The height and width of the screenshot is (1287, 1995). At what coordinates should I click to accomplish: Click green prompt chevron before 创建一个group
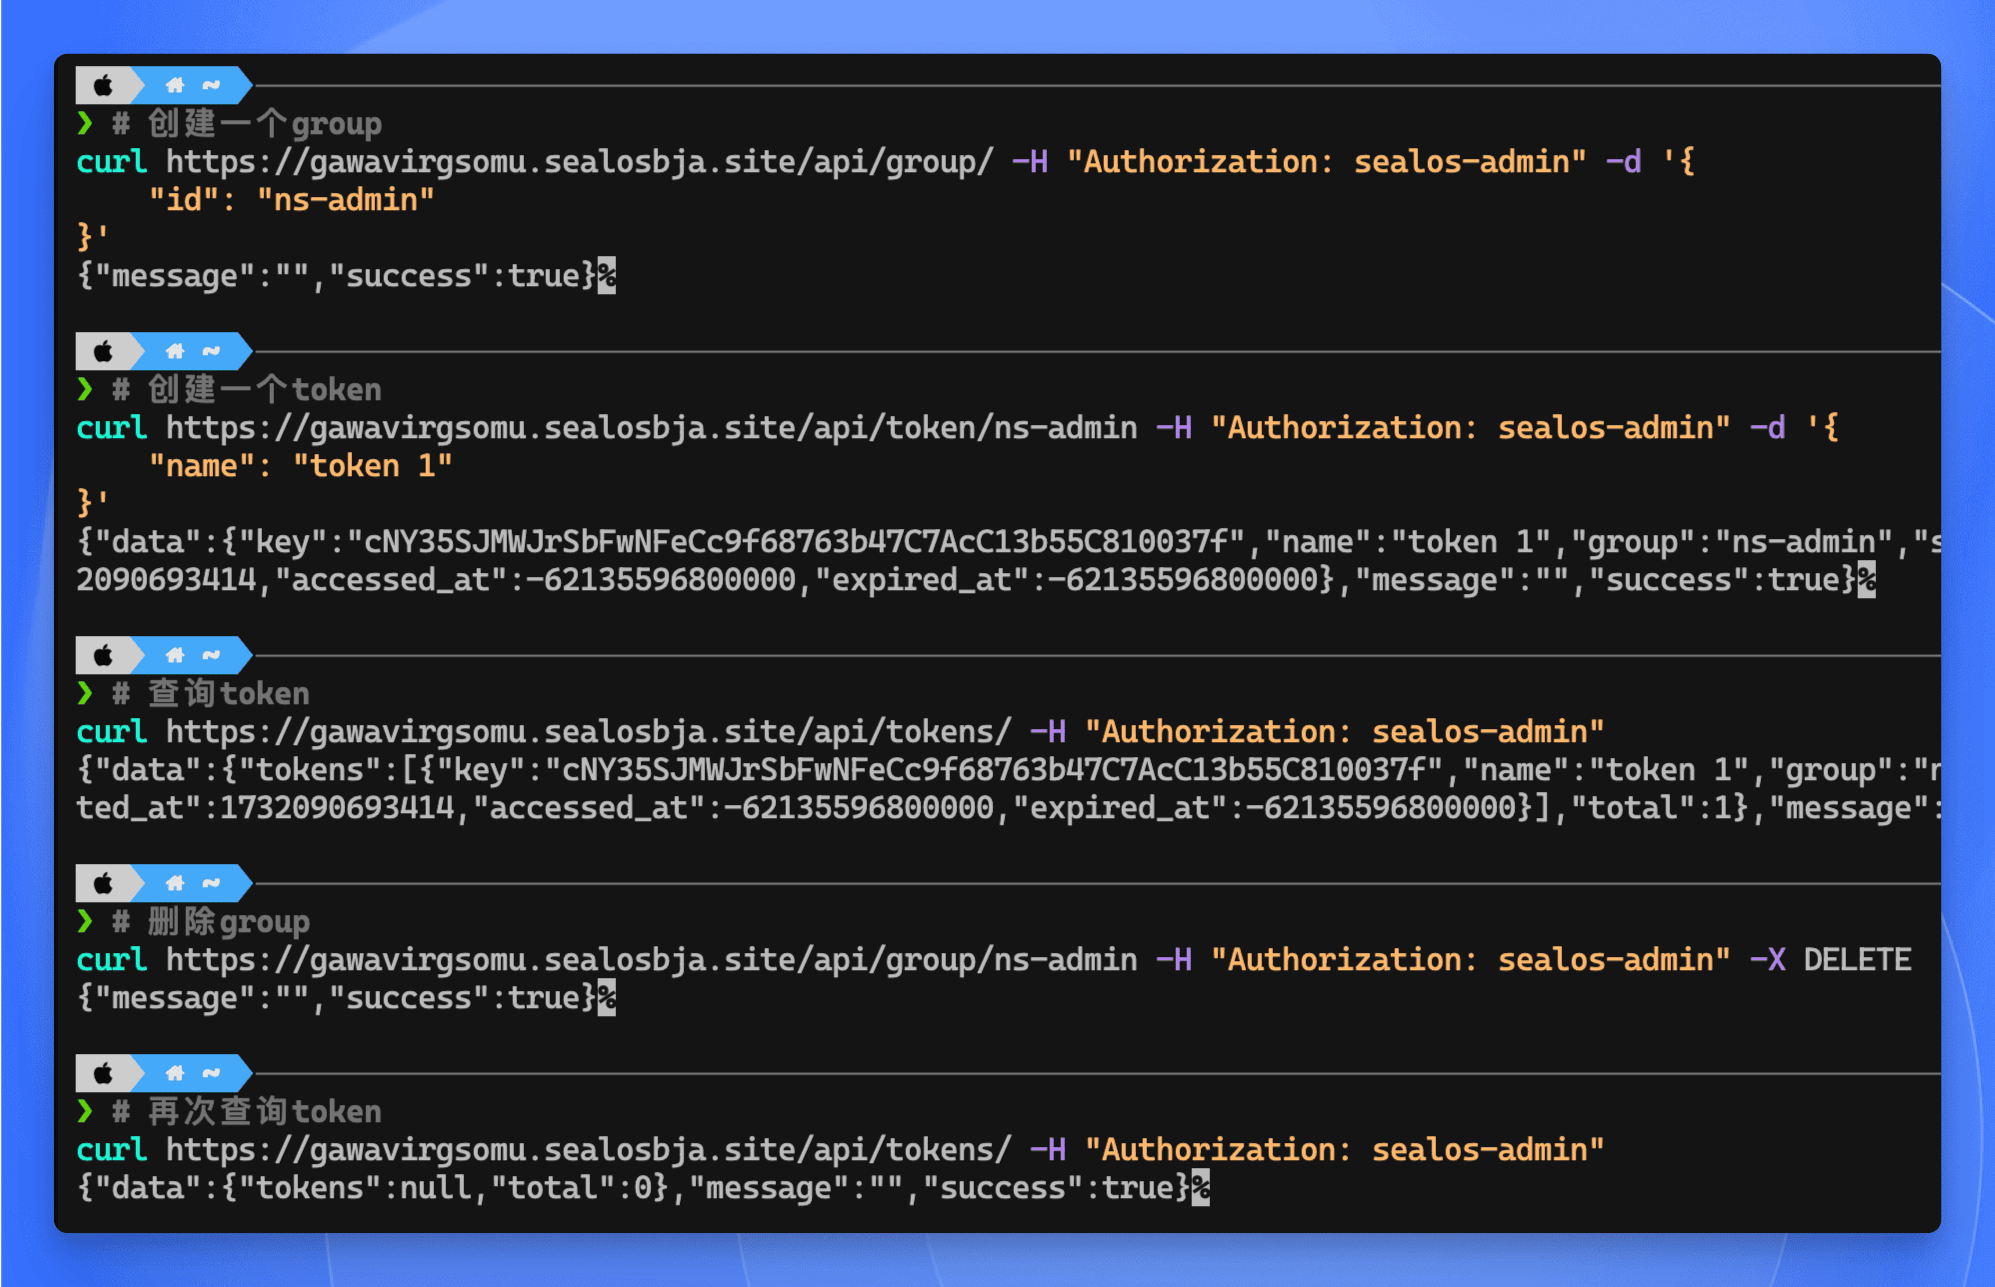(x=86, y=123)
